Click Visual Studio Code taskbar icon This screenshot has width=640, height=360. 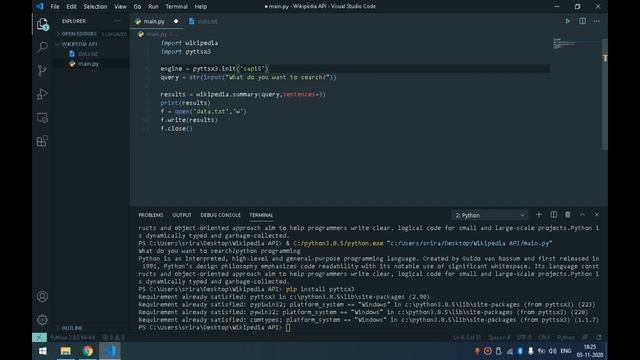click(x=110, y=351)
